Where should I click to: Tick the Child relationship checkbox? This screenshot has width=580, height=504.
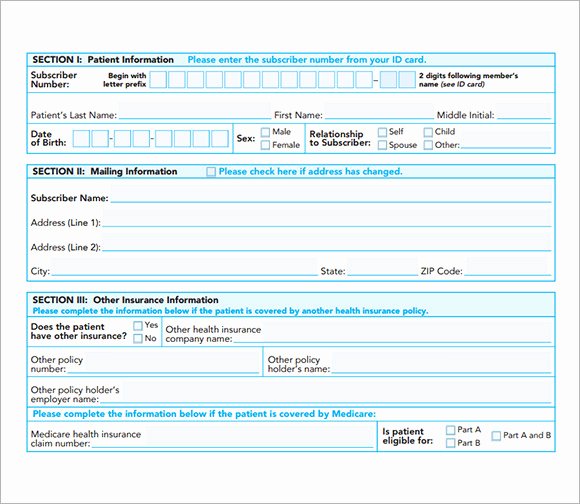[428, 132]
